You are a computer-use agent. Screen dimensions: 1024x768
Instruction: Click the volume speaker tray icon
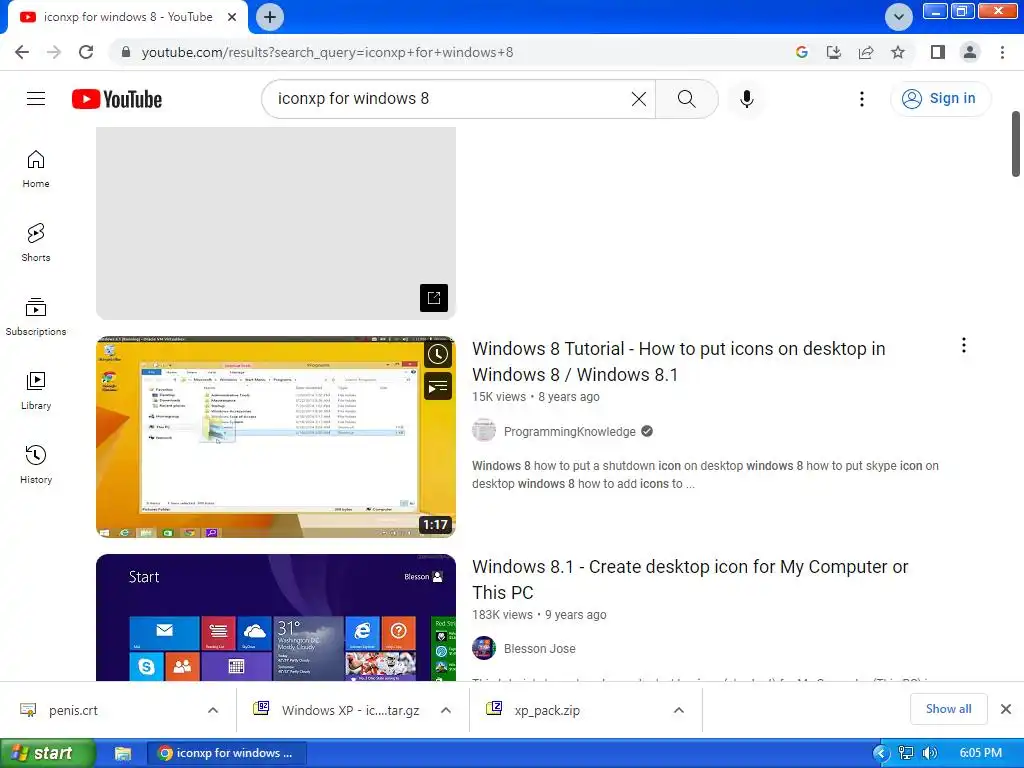click(x=929, y=754)
